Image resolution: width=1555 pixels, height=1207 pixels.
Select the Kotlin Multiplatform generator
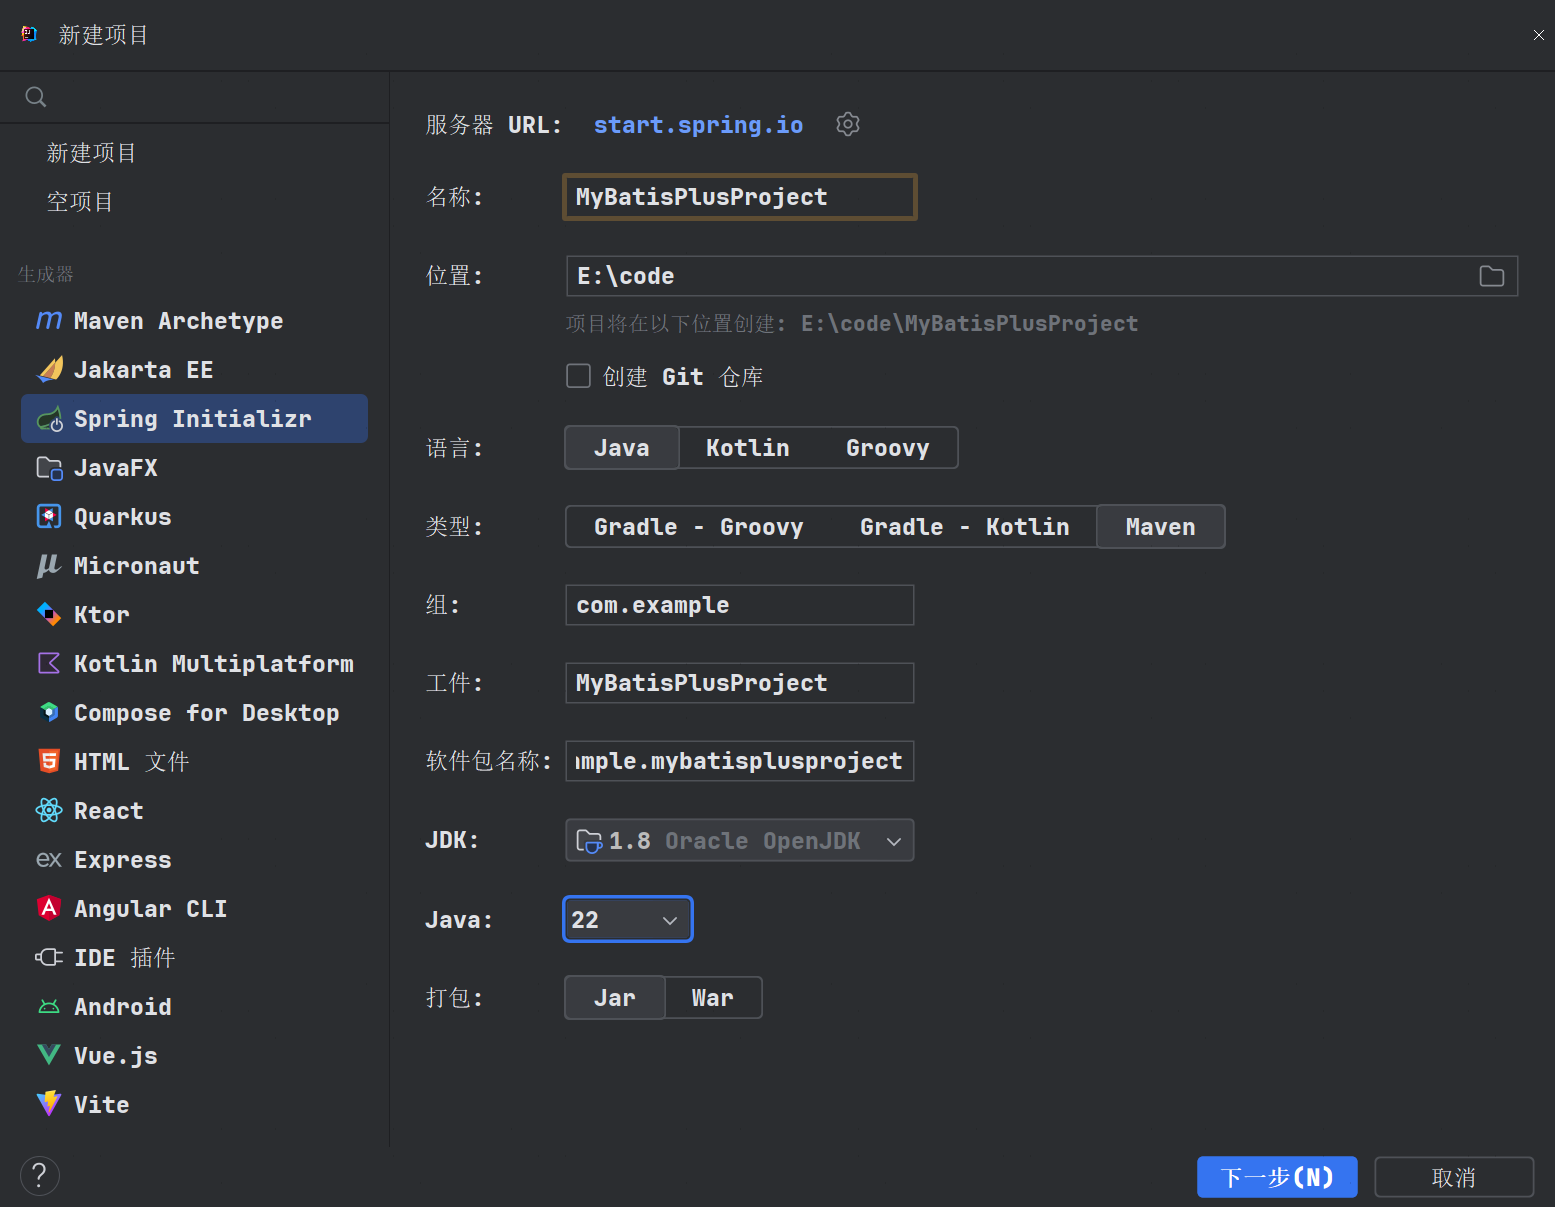click(x=195, y=664)
